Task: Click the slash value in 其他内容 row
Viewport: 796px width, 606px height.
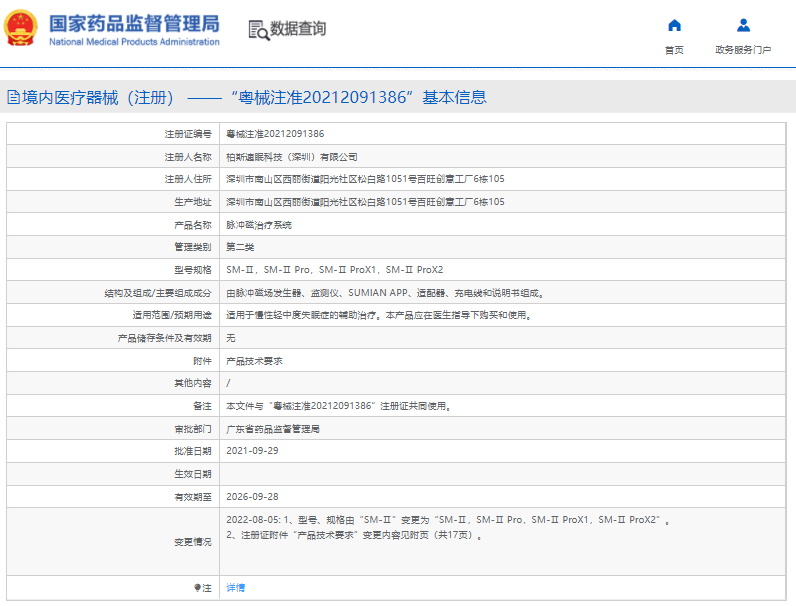Action: tap(228, 383)
